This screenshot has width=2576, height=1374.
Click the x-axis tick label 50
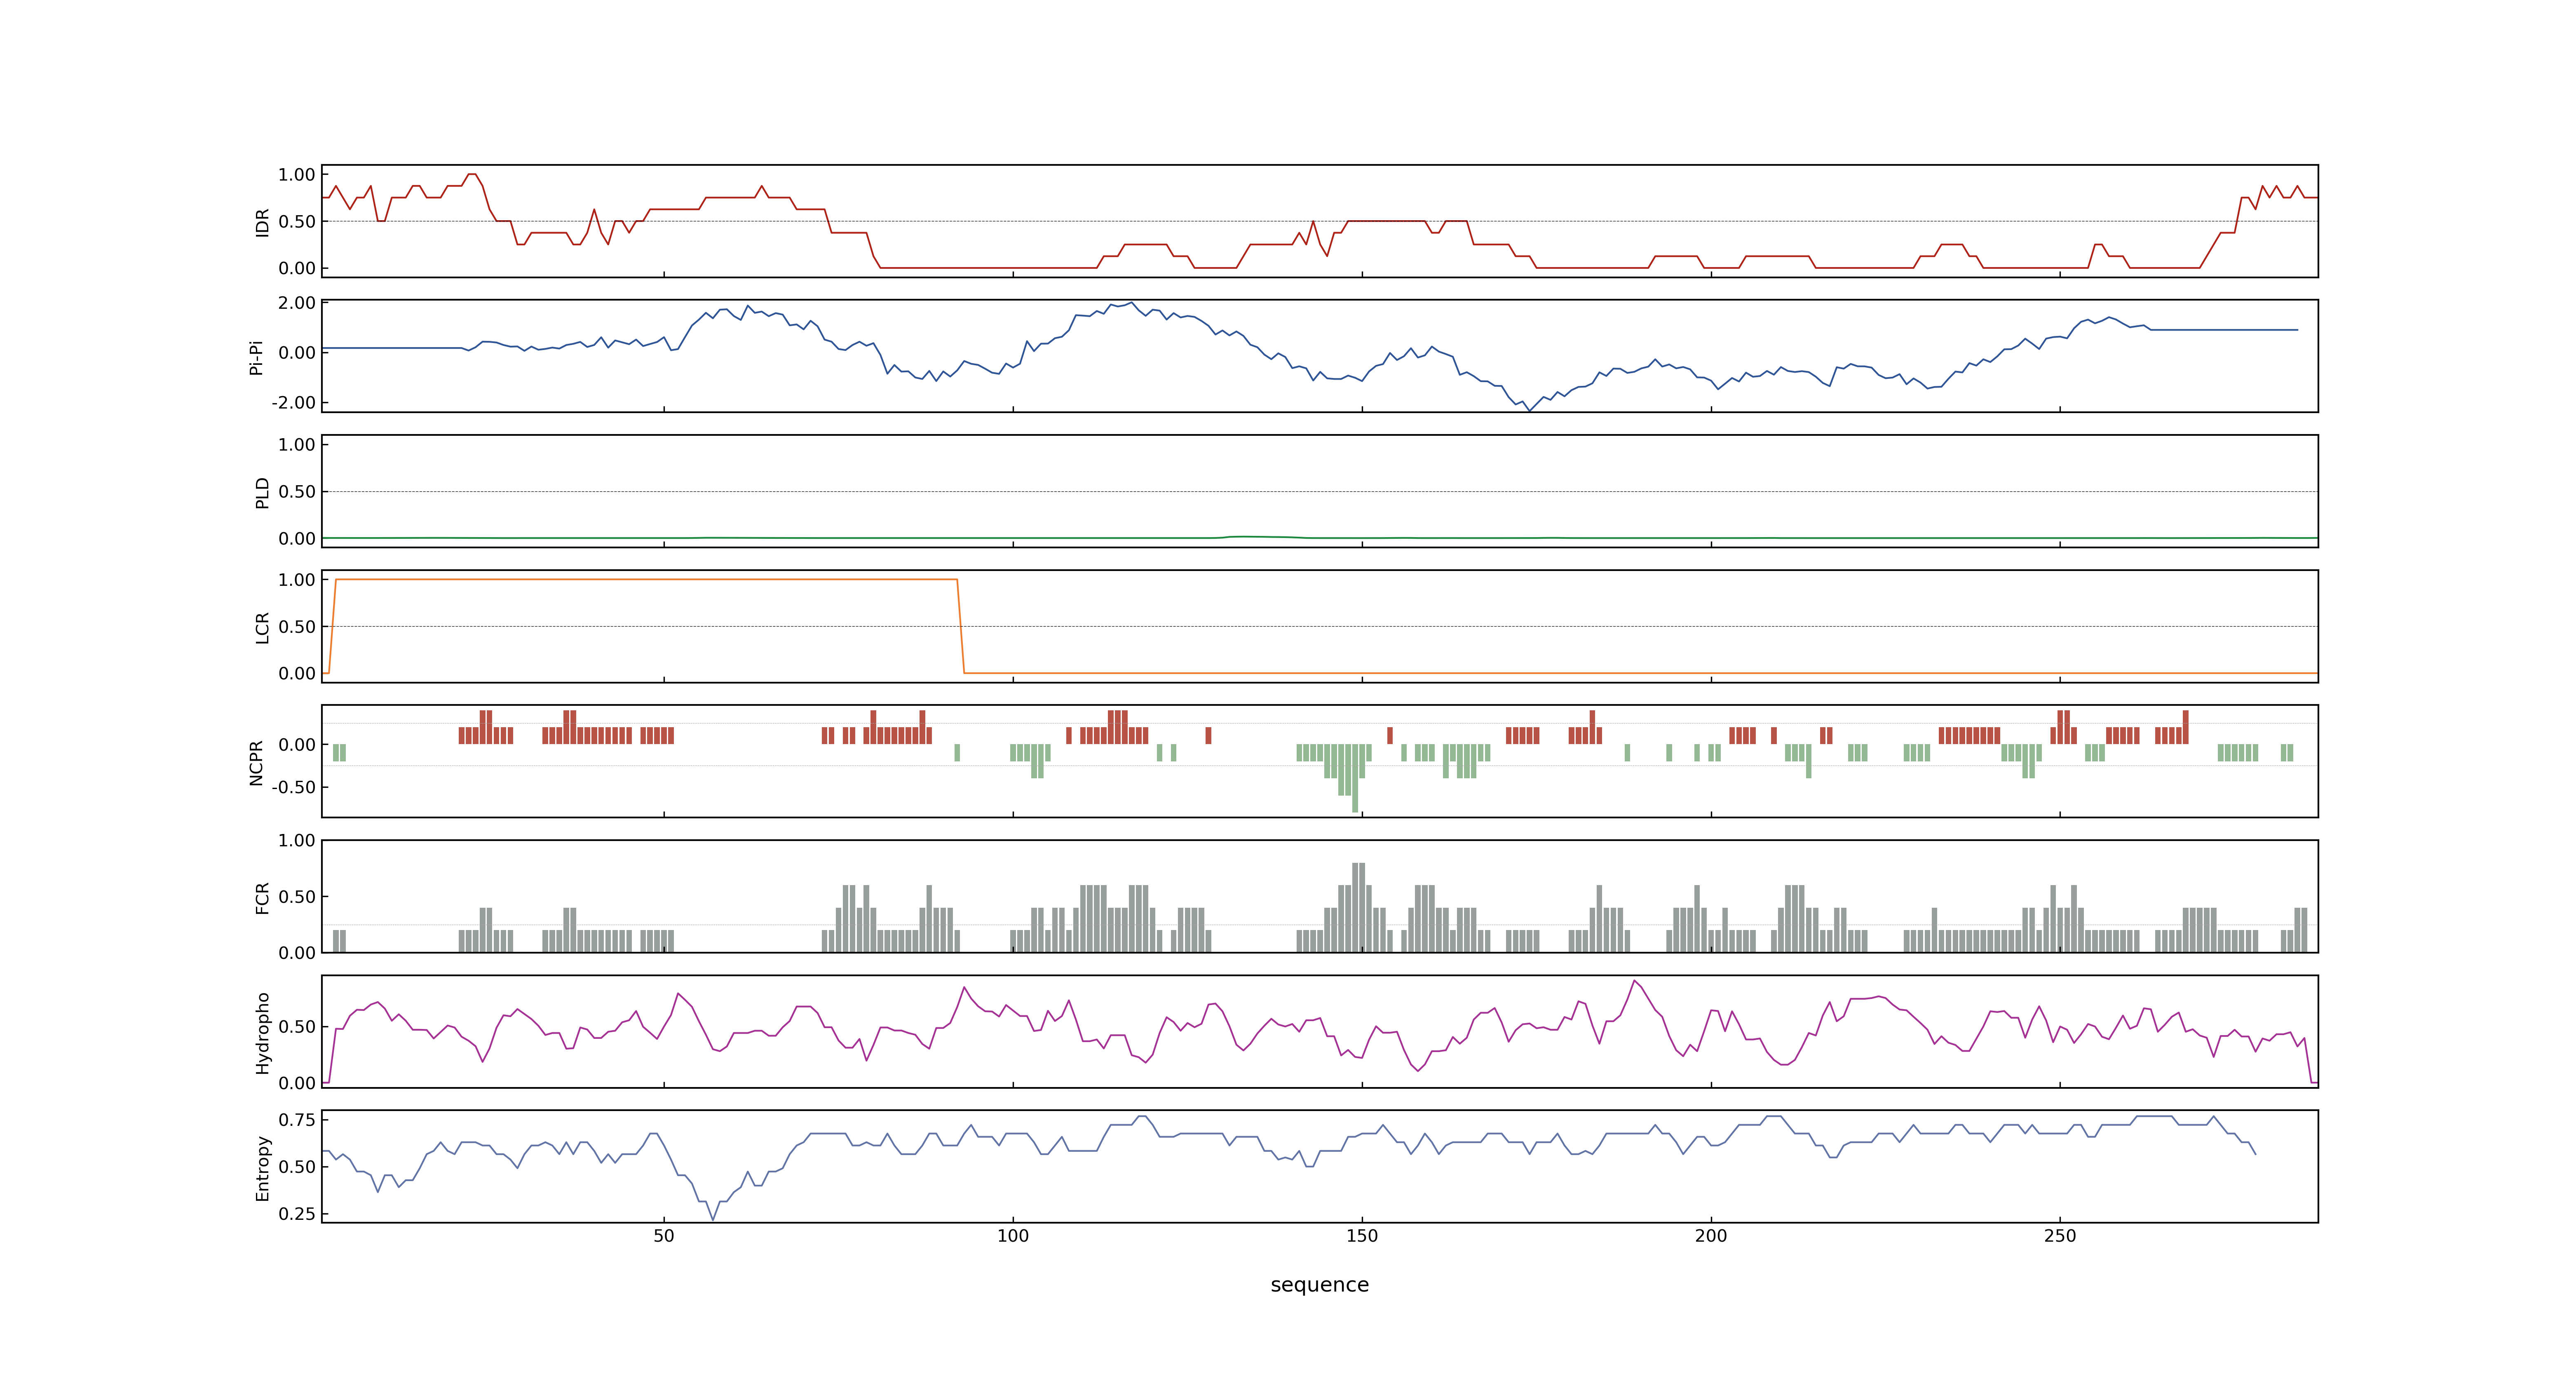click(x=664, y=1236)
